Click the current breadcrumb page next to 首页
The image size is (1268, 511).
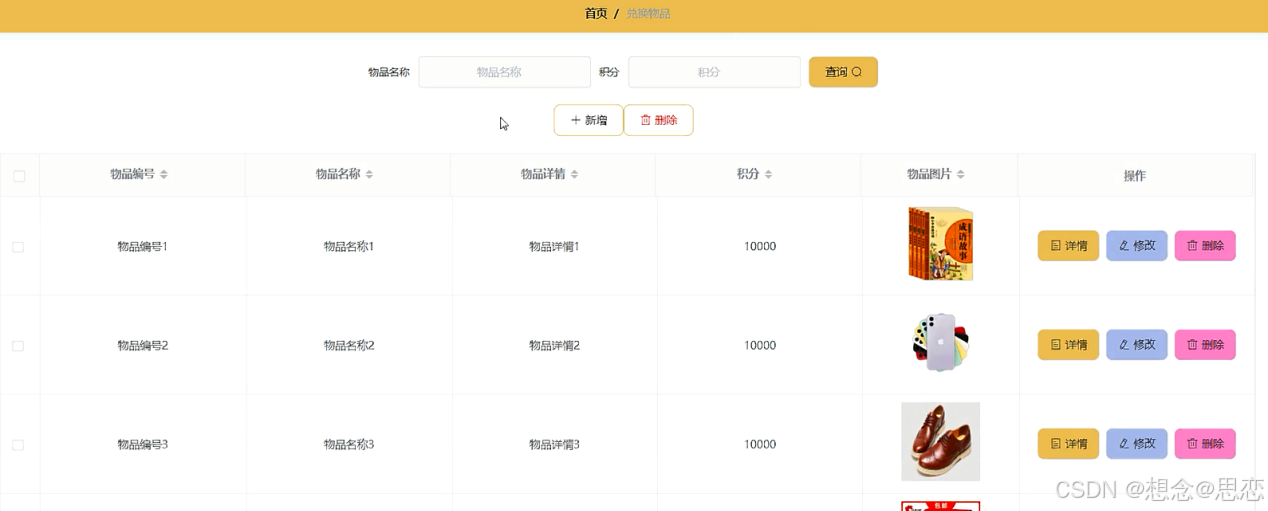coord(648,13)
